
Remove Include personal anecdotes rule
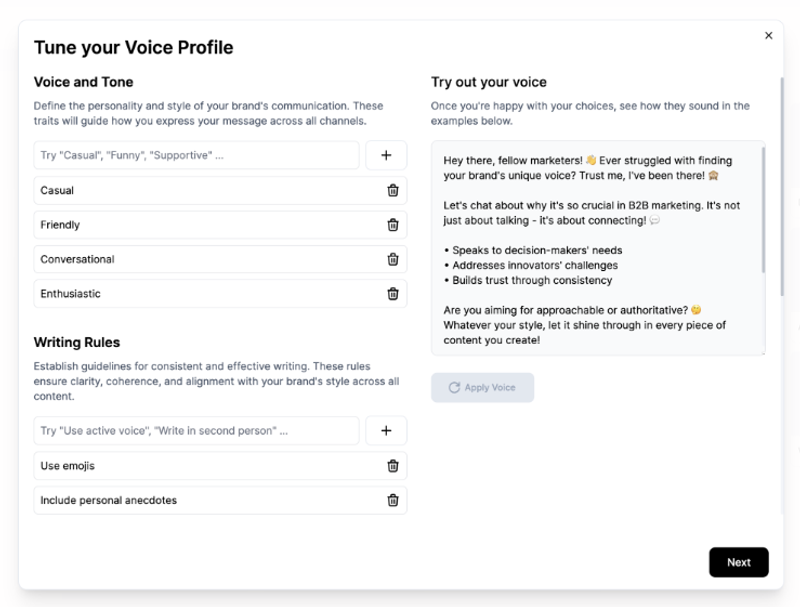tap(393, 500)
